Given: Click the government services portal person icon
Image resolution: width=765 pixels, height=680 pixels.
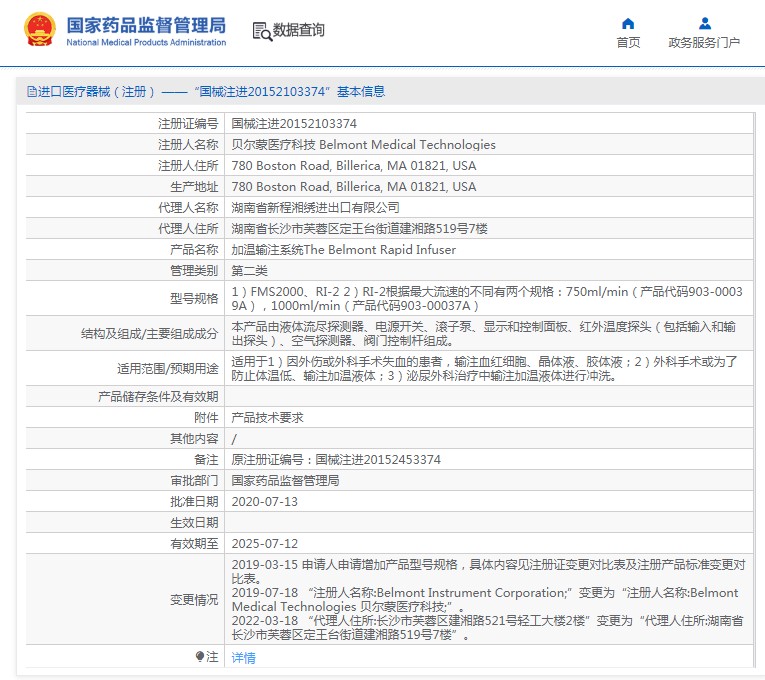Looking at the screenshot, I should [705, 23].
